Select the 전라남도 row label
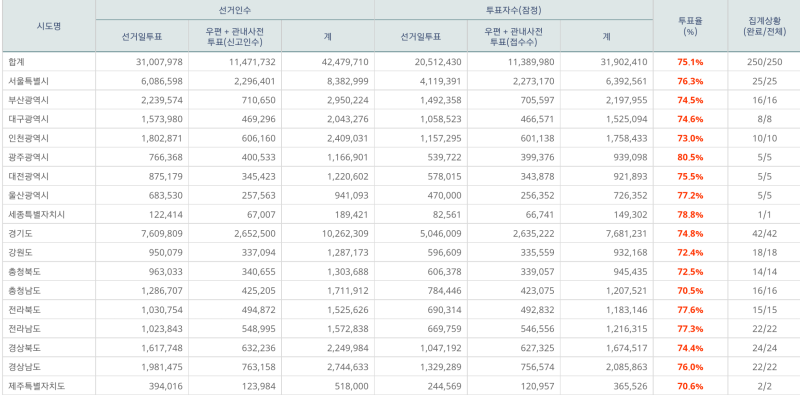Screen dimensions: 800x395 [24, 329]
